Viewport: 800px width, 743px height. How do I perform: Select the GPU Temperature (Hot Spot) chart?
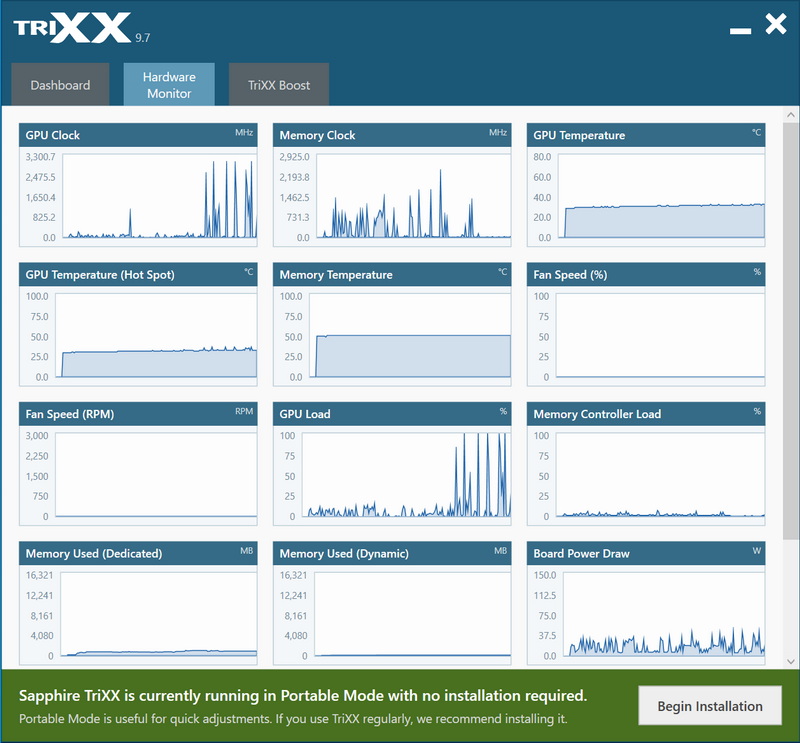point(156,335)
